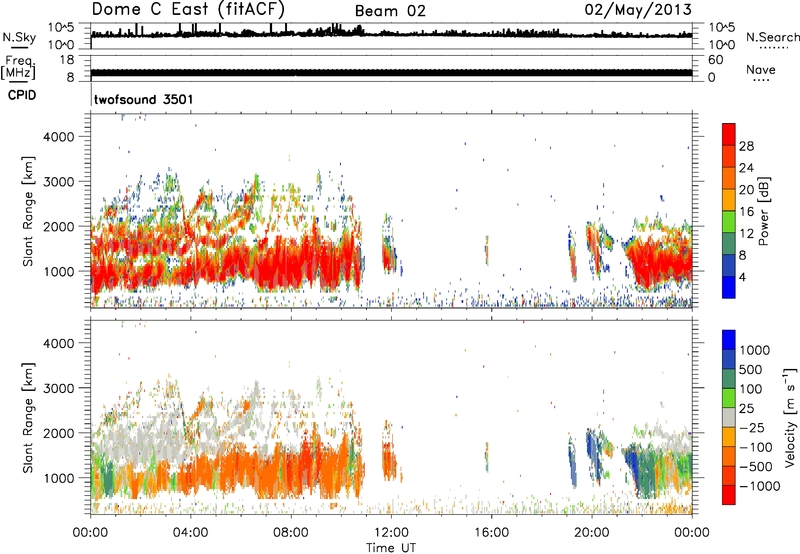Click the 'CPID' label
This screenshot has height=554, width=800.
click(22, 95)
